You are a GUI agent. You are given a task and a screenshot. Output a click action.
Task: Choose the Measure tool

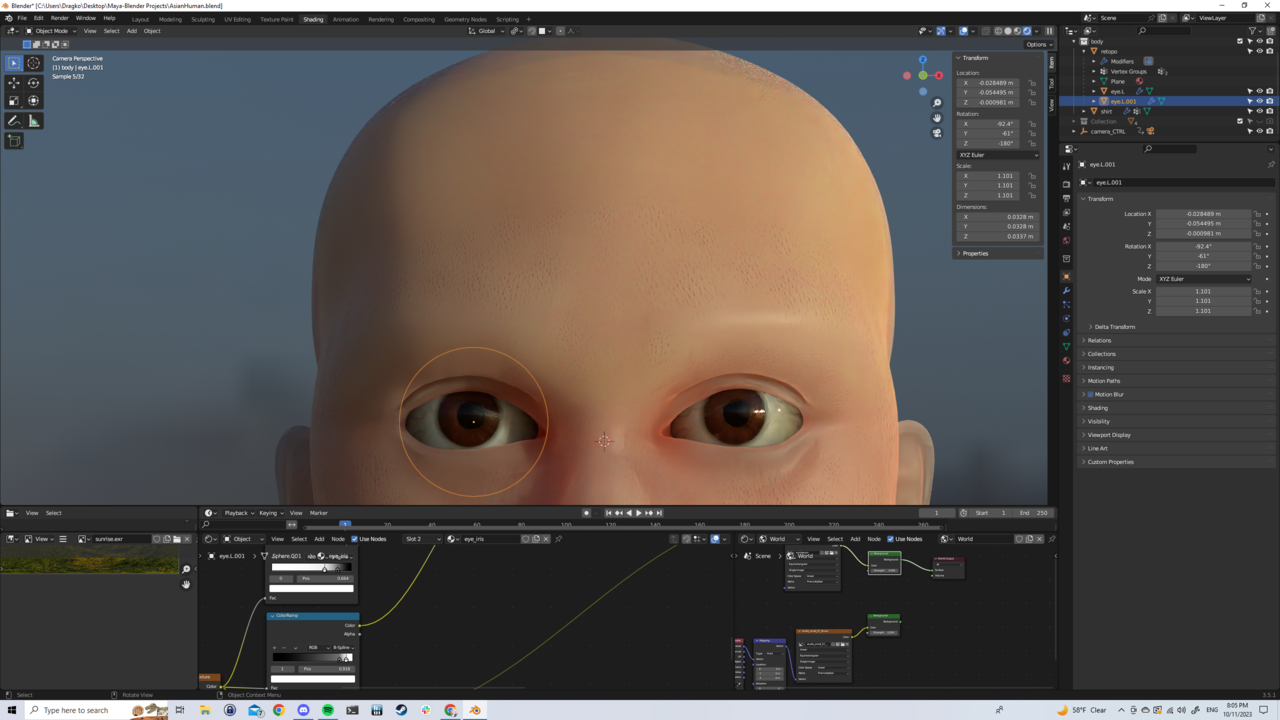click(34, 121)
